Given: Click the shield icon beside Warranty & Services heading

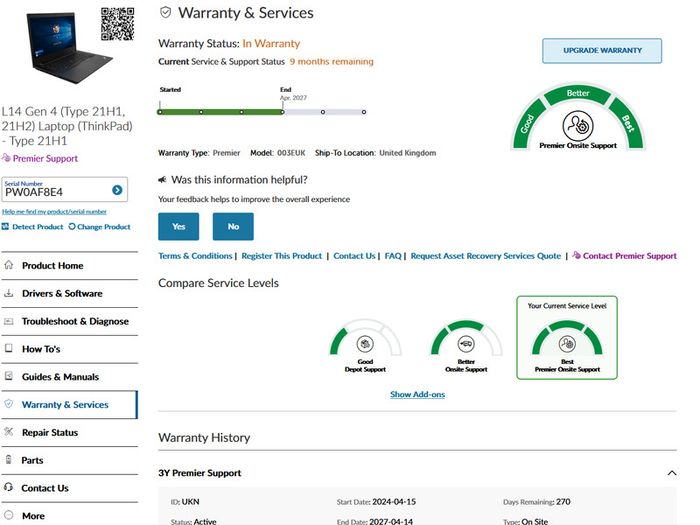Looking at the screenshot, I should [166, 12].
